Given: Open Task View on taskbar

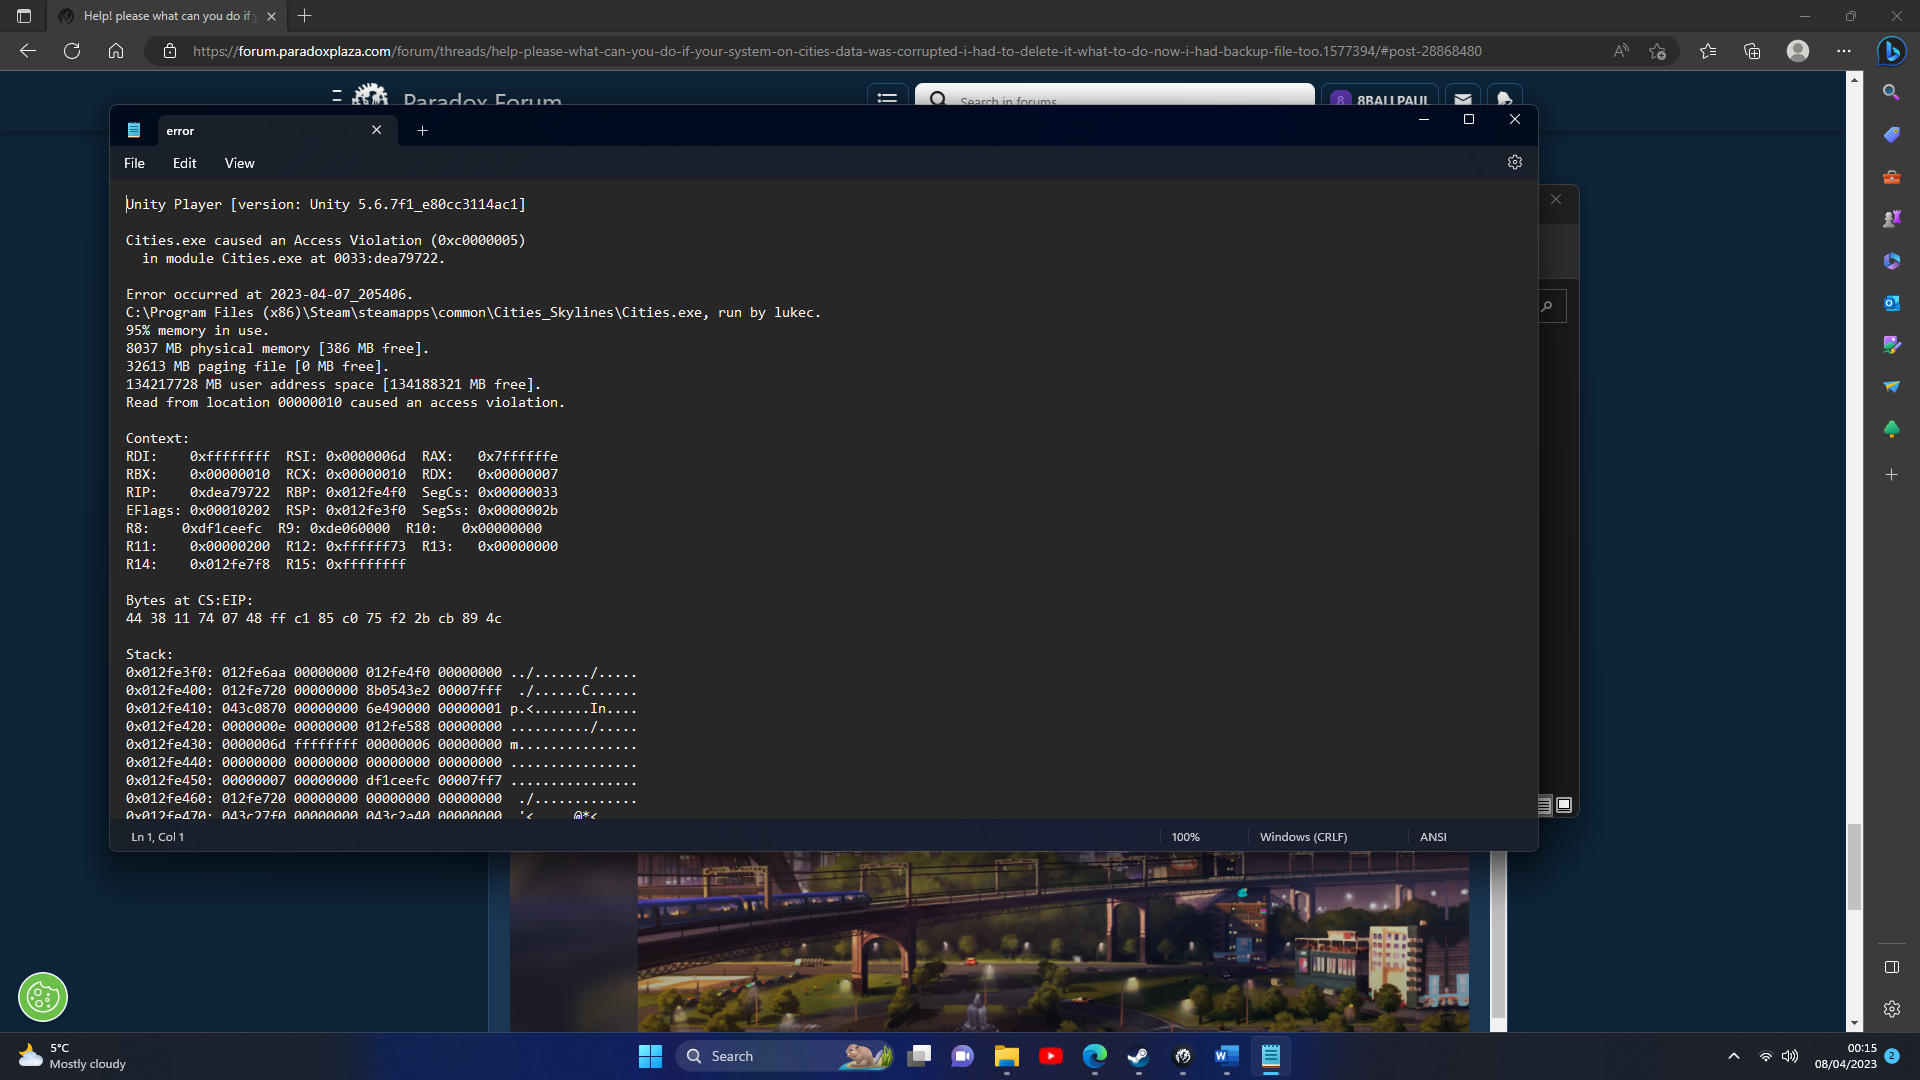Looking at the screenshot, I should click(919, 1056).
